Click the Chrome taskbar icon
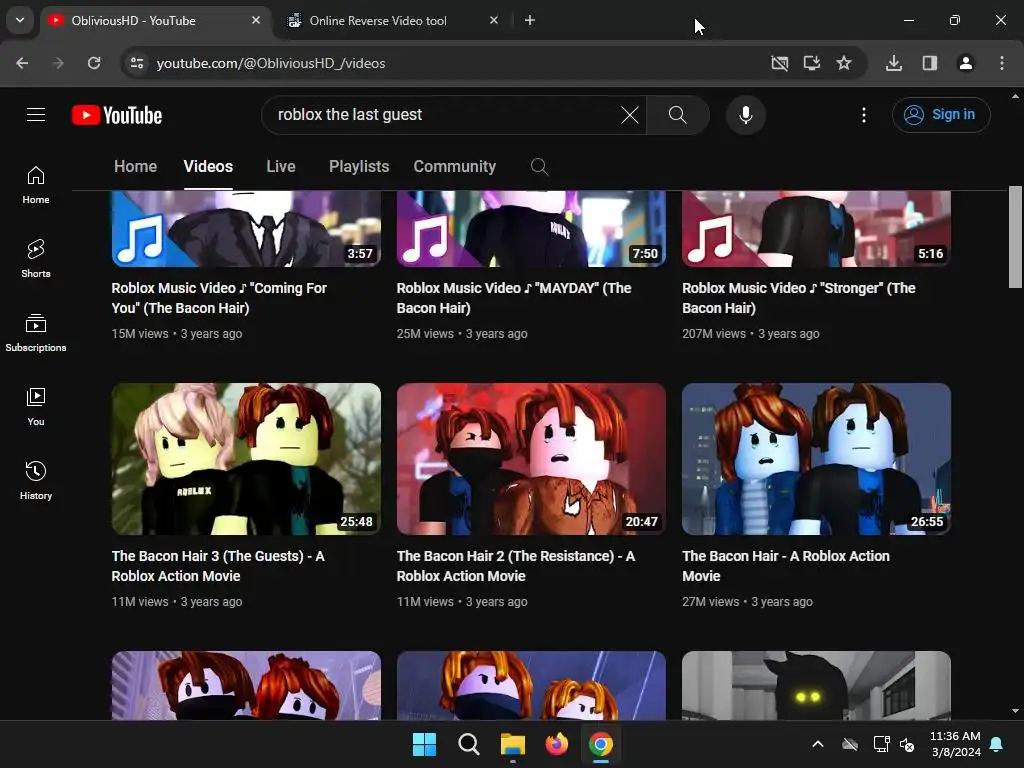This screenshot has height=768, width=1024. point(601,744)
